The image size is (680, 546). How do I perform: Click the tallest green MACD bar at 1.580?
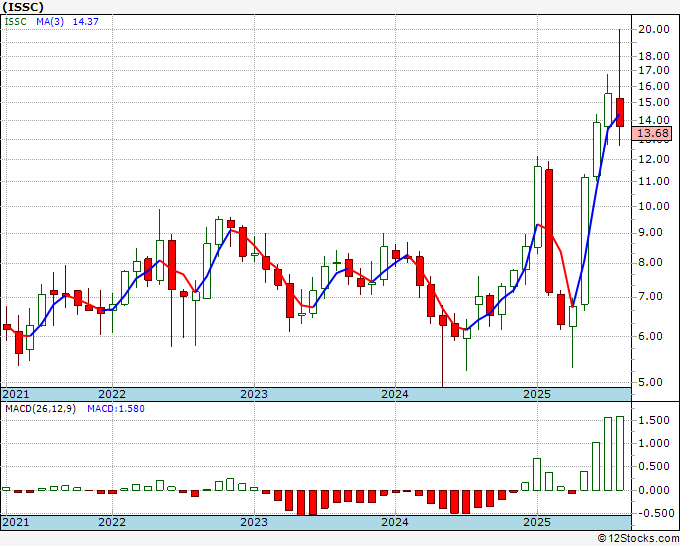click(x=620, y=454)
